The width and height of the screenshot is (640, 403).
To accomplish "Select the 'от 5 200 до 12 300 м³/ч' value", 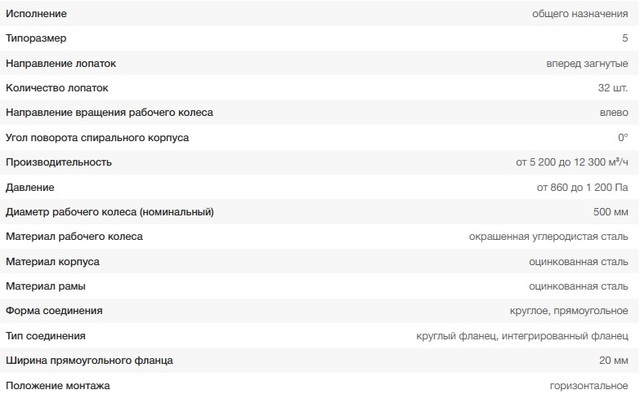I will point(572,162).
